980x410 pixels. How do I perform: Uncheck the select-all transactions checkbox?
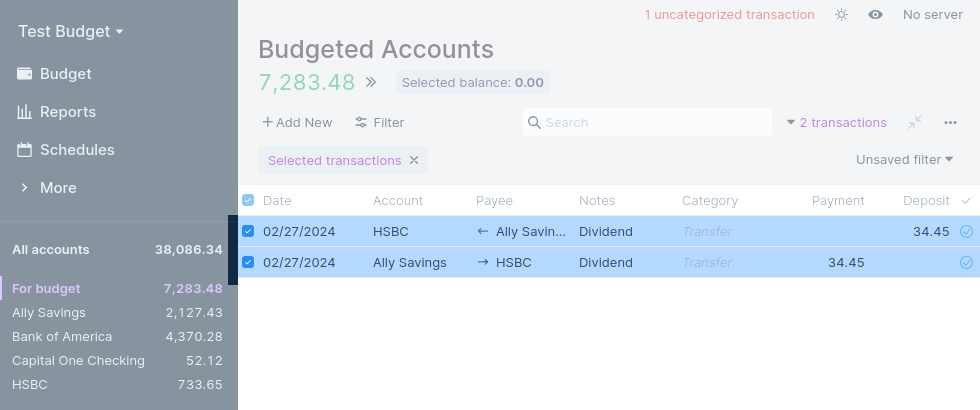248,200
